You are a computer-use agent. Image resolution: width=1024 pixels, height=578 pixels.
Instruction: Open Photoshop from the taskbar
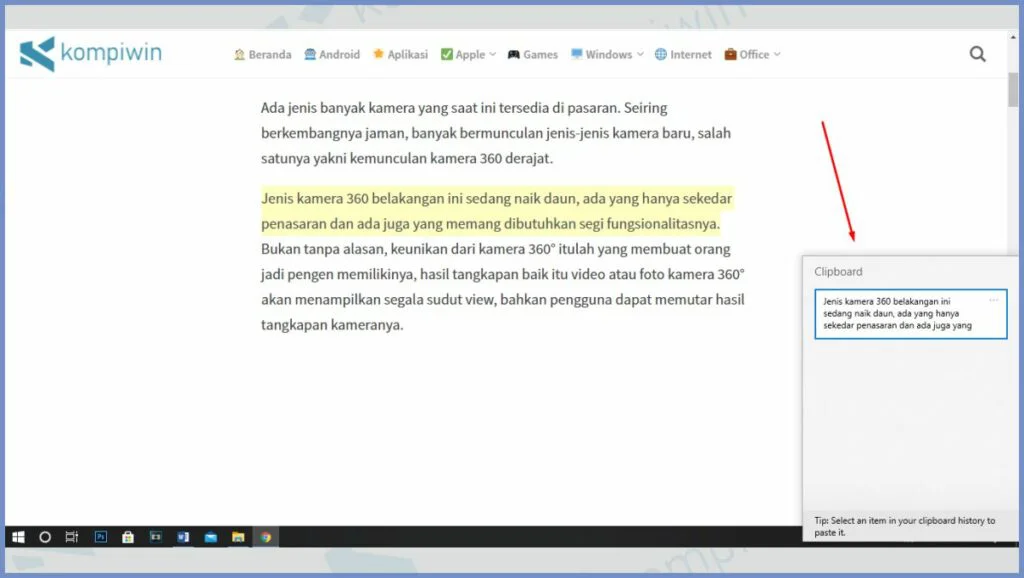click(x=101, y=537)
